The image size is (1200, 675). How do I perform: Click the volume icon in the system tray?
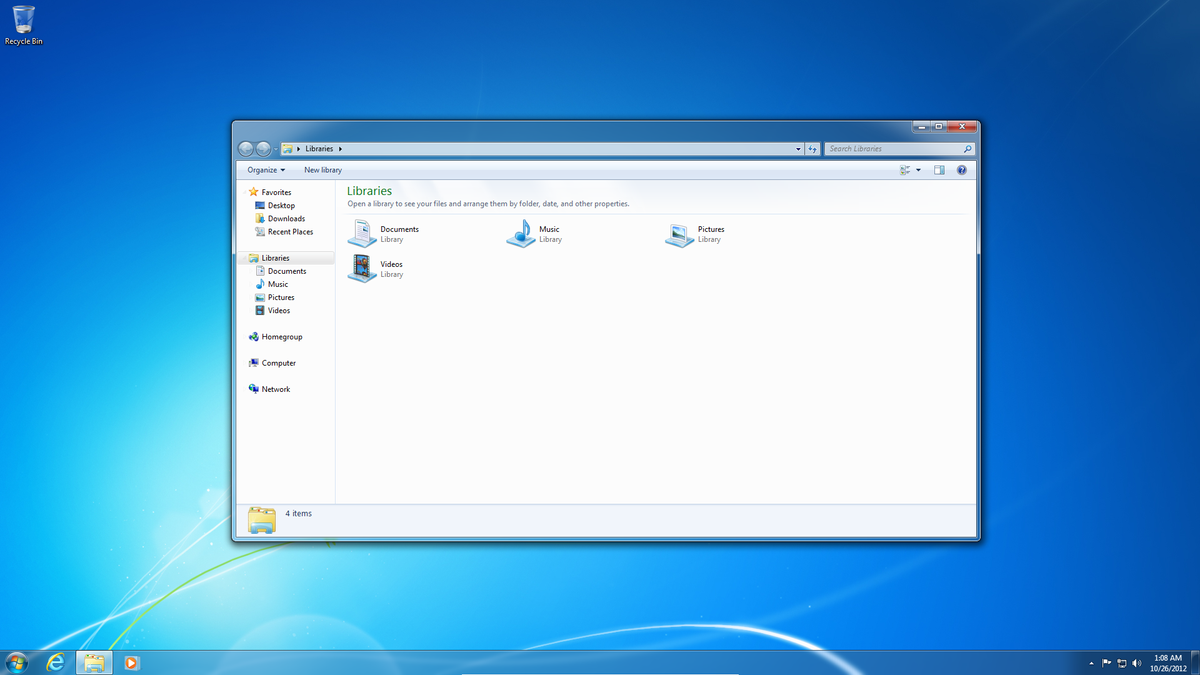tap(1136, 662)
